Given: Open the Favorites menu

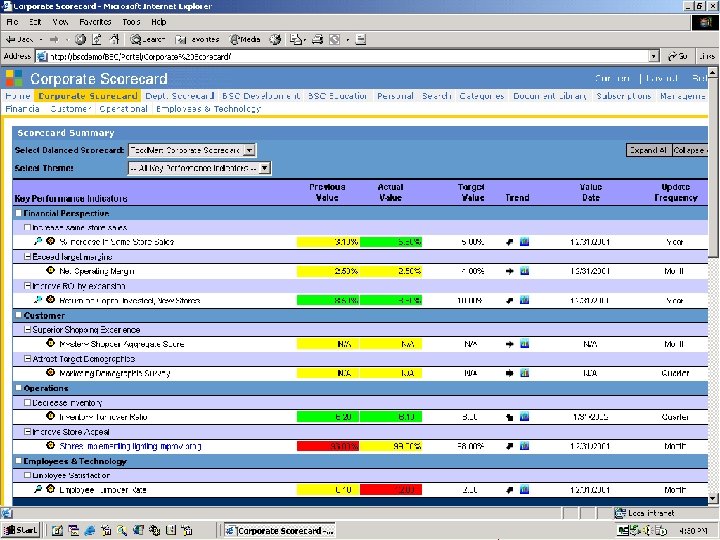Looking at the screenshot, I should (x=96, y=21).
